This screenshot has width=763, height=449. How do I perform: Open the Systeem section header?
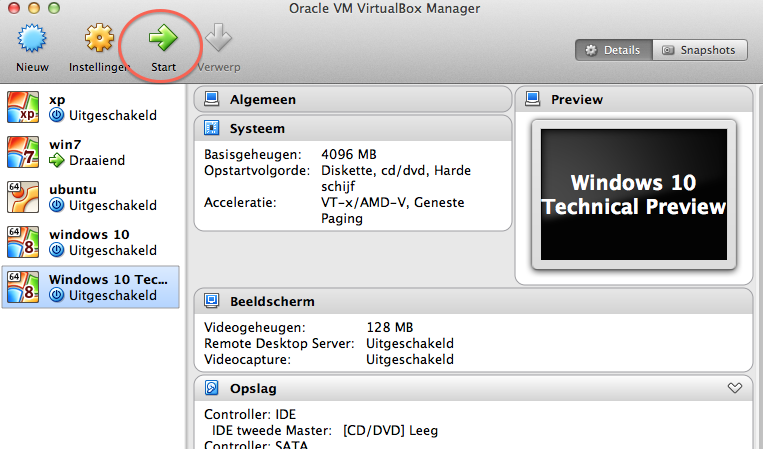pyautogui.click(x=257, y=128)
